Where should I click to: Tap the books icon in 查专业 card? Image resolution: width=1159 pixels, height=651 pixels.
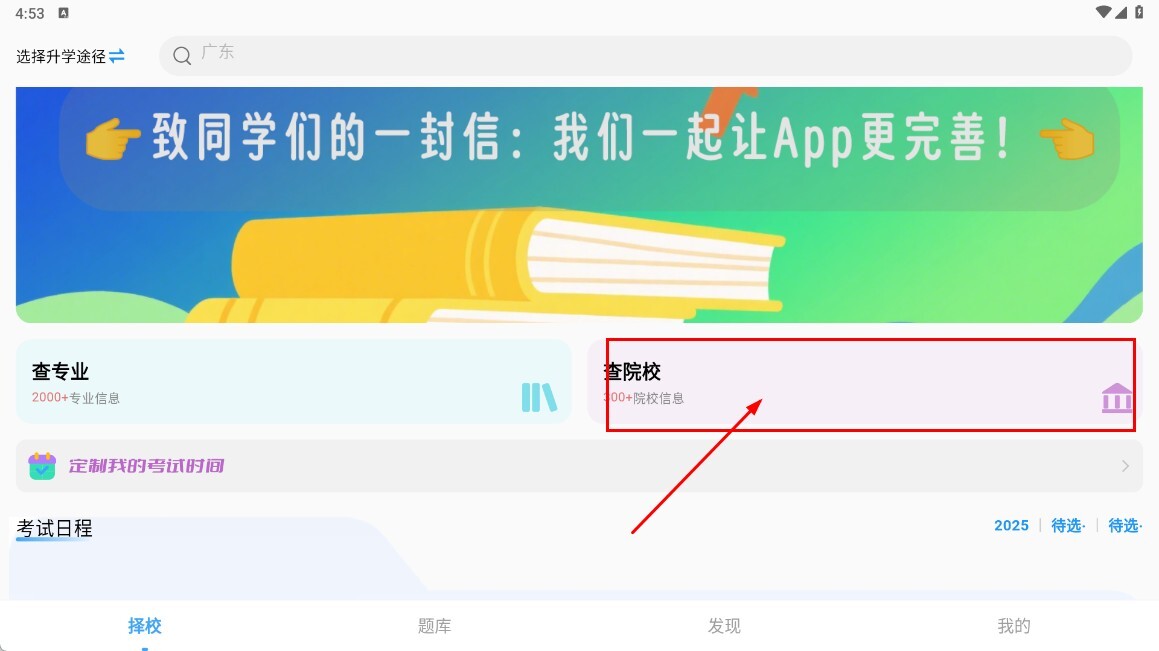pyautogui.click(x=539, y=398)
